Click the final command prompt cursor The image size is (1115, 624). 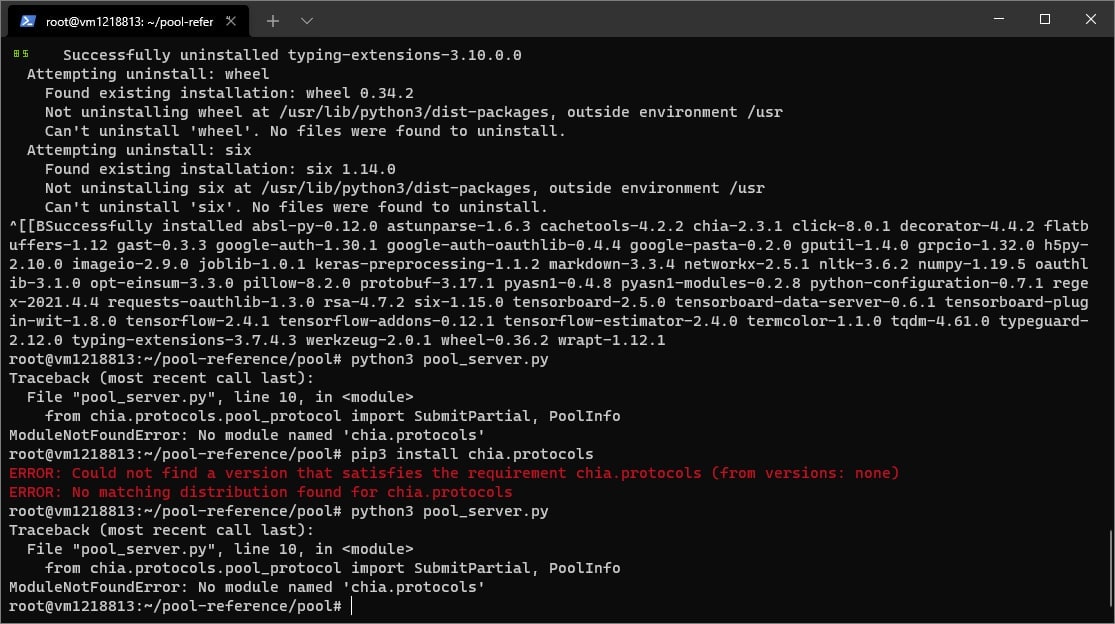point(351,606)
